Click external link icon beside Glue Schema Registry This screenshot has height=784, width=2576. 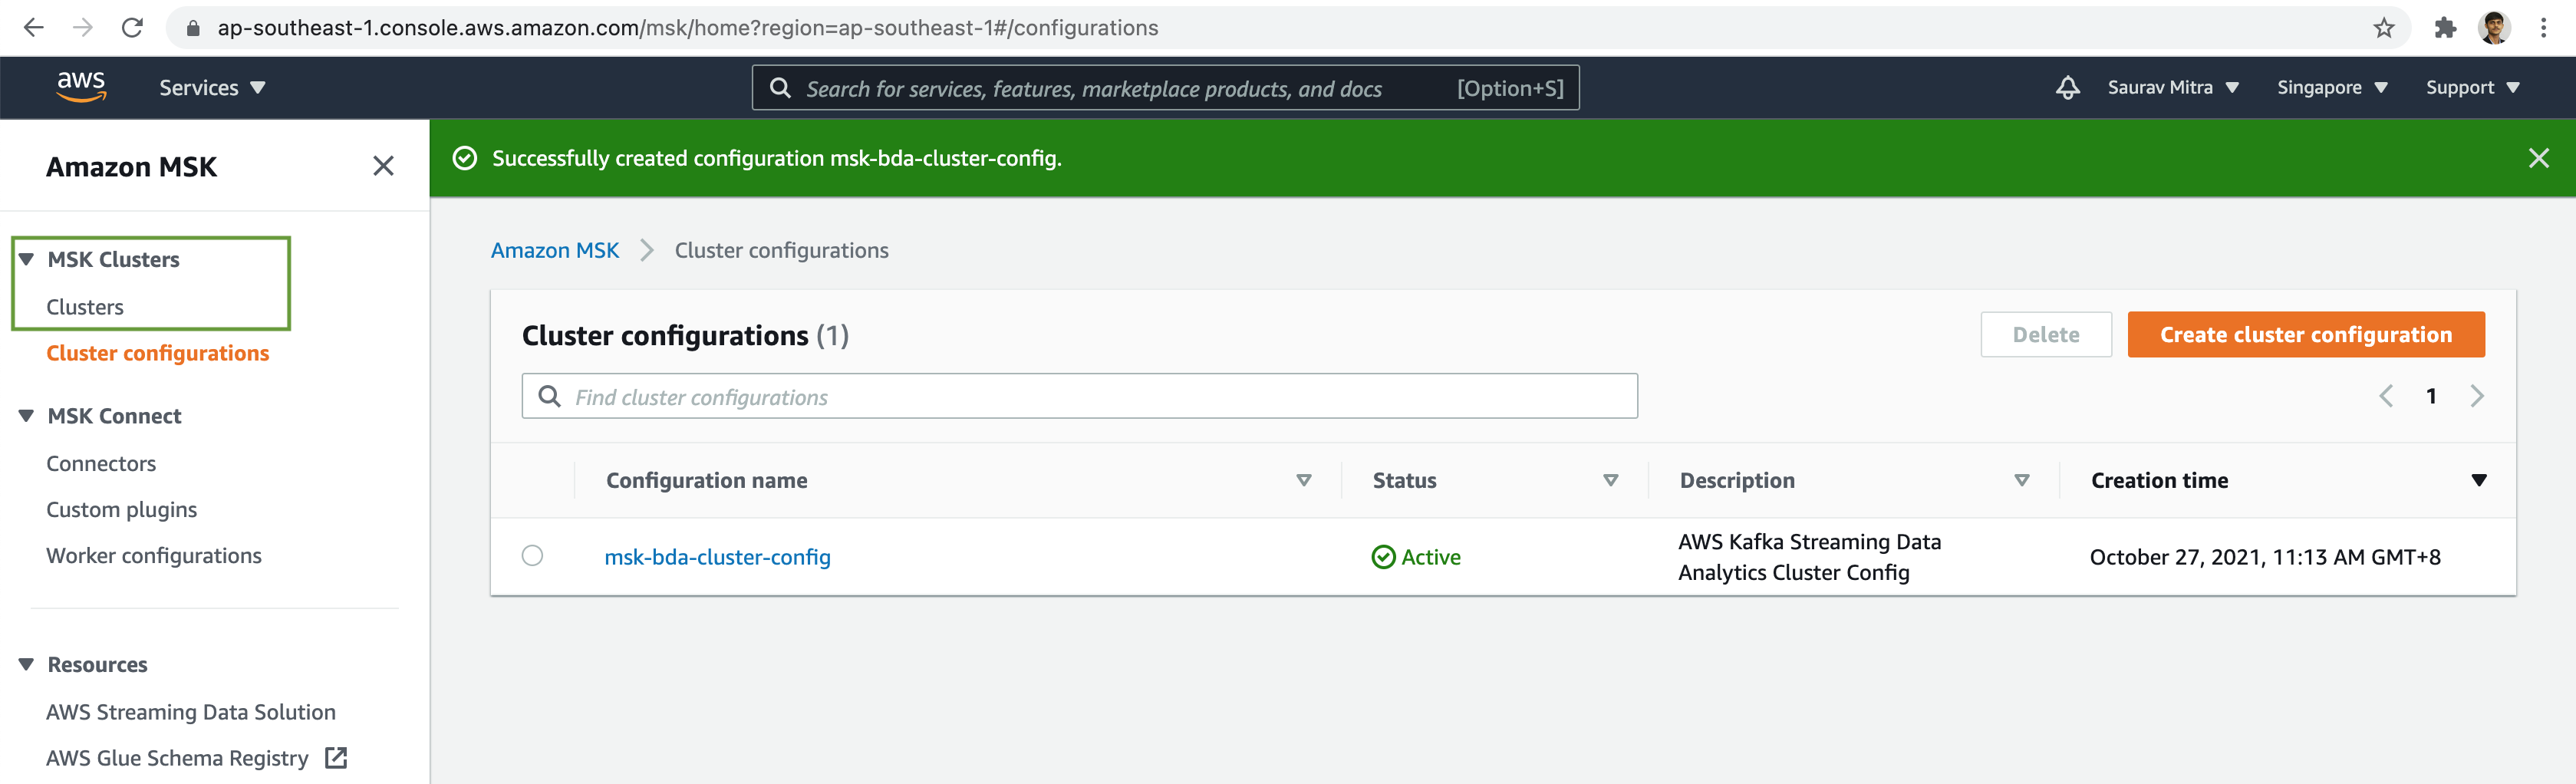tap(336, 758)
